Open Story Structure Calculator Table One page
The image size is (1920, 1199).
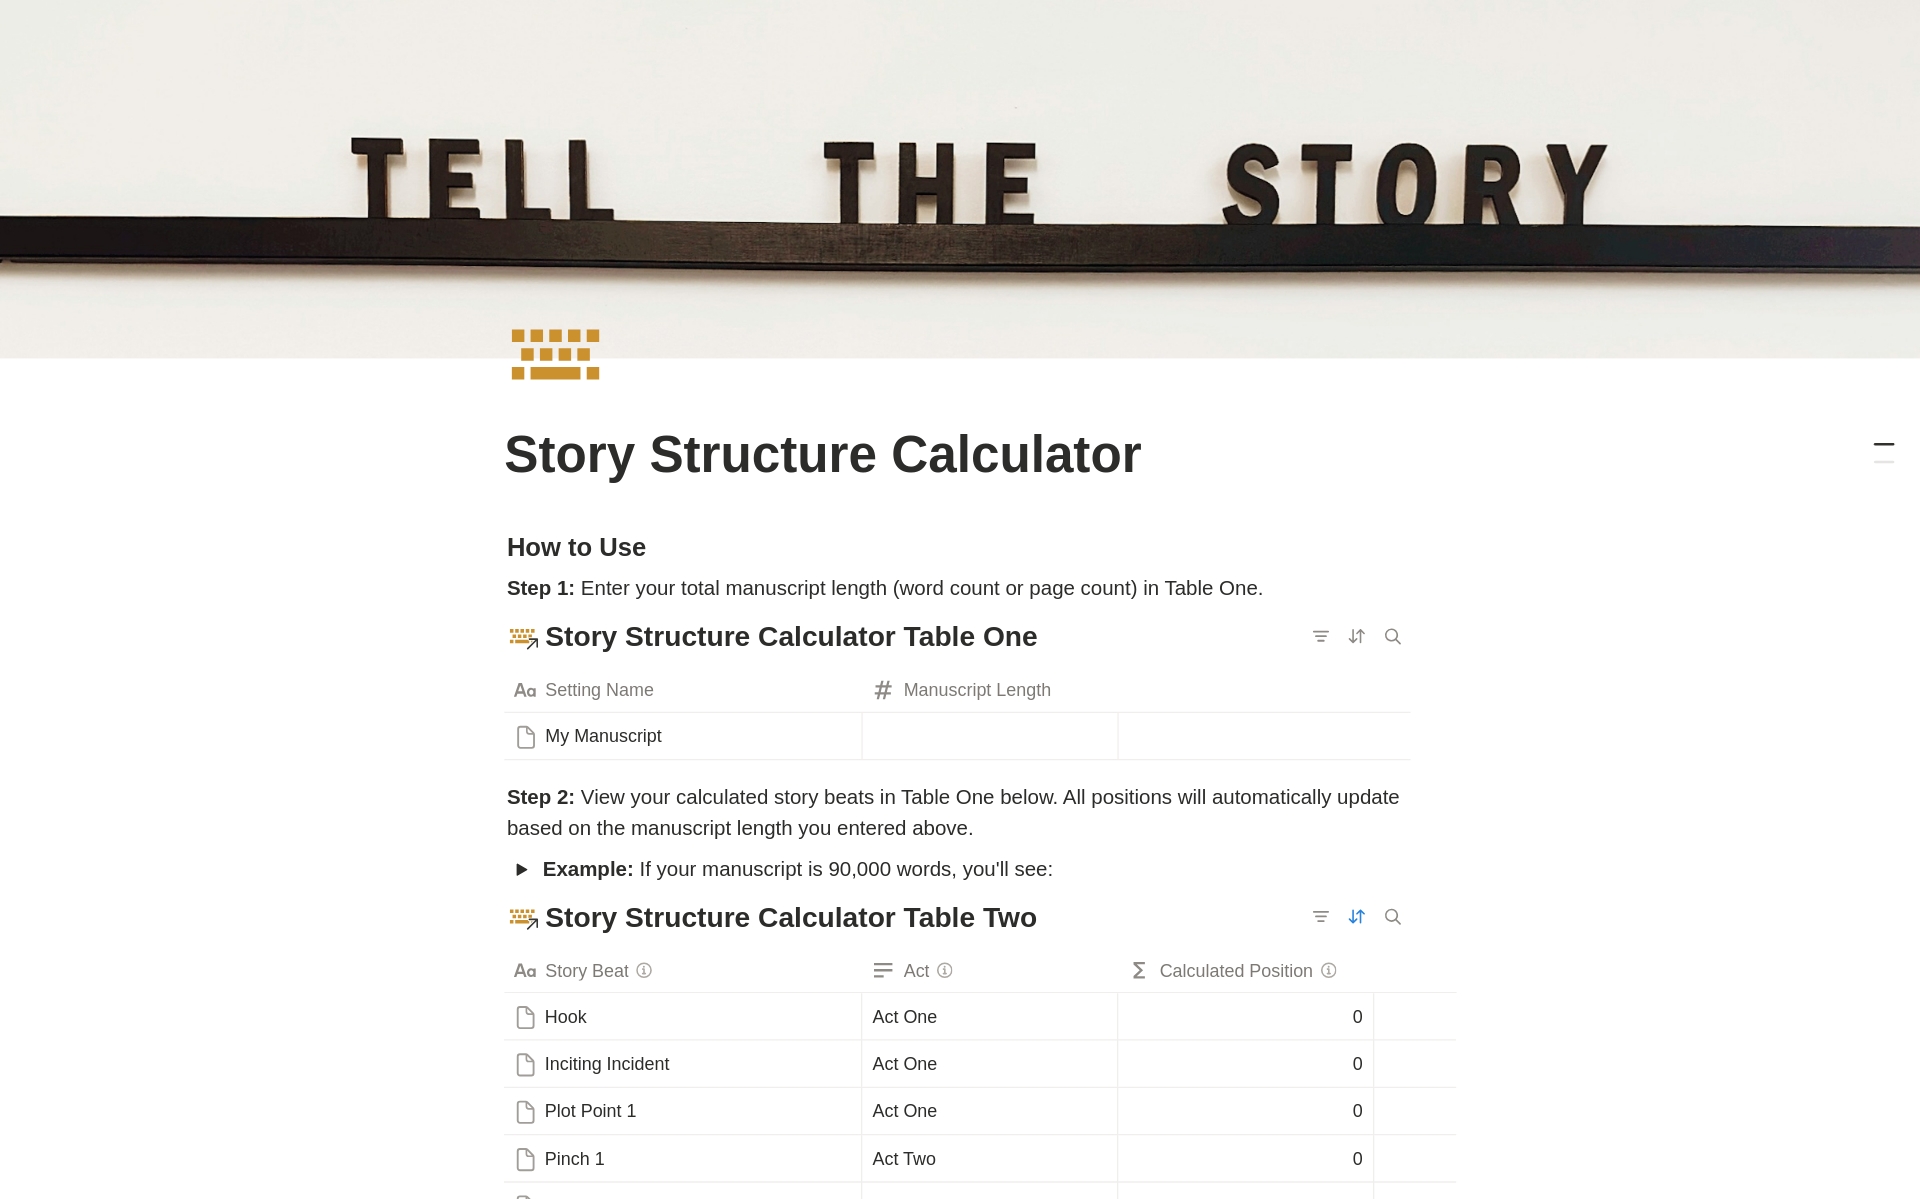click(791, 636)
